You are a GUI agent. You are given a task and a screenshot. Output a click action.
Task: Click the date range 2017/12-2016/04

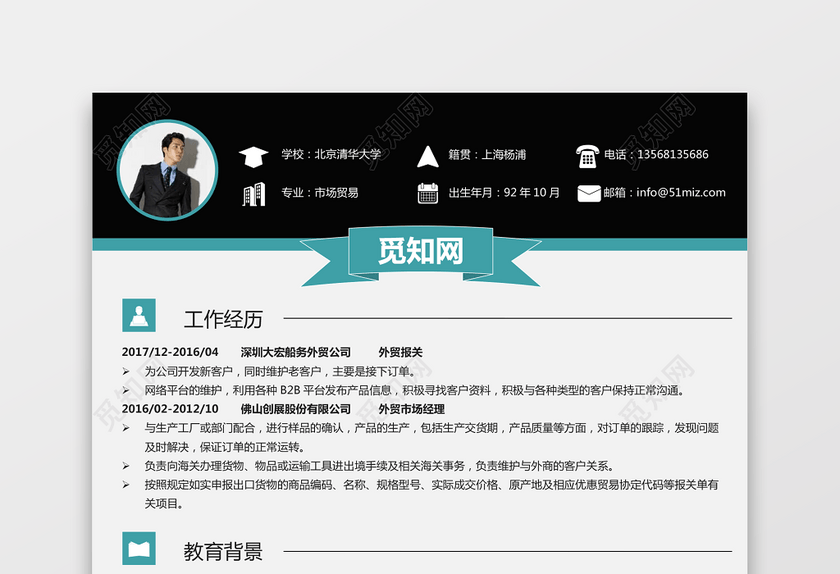point(170,352)
